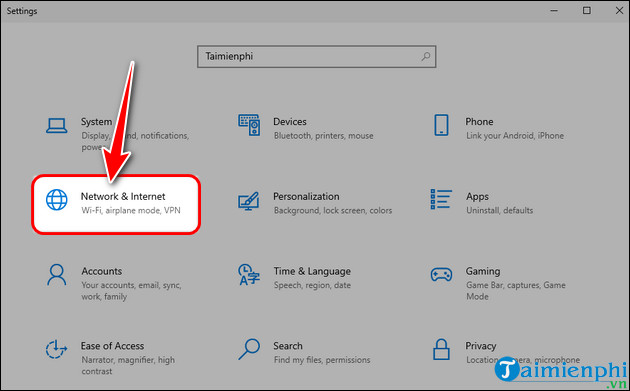Click the Phone icon
The width and height of the screenshot is (630, 391).
pyautogui.click(x=441, y=125)
